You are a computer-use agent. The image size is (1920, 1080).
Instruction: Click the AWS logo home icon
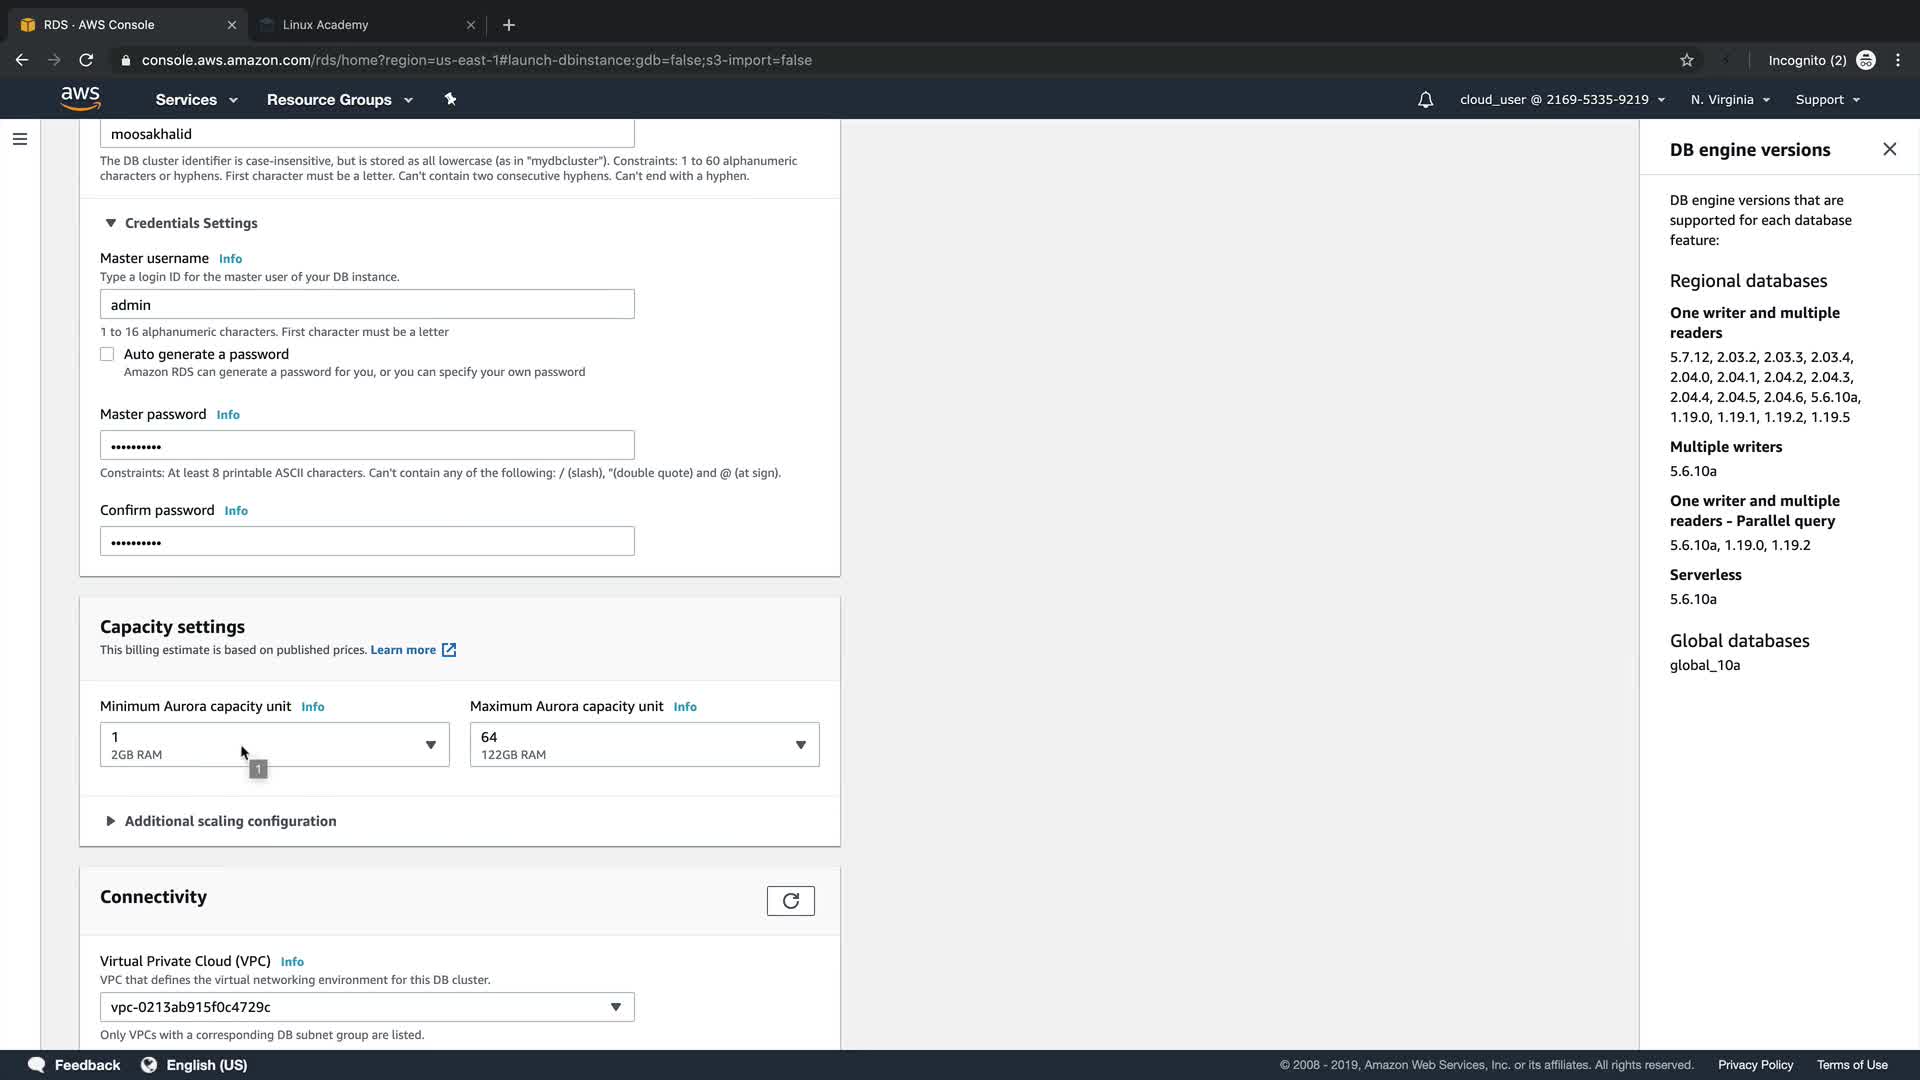click(x=80, y=99)
